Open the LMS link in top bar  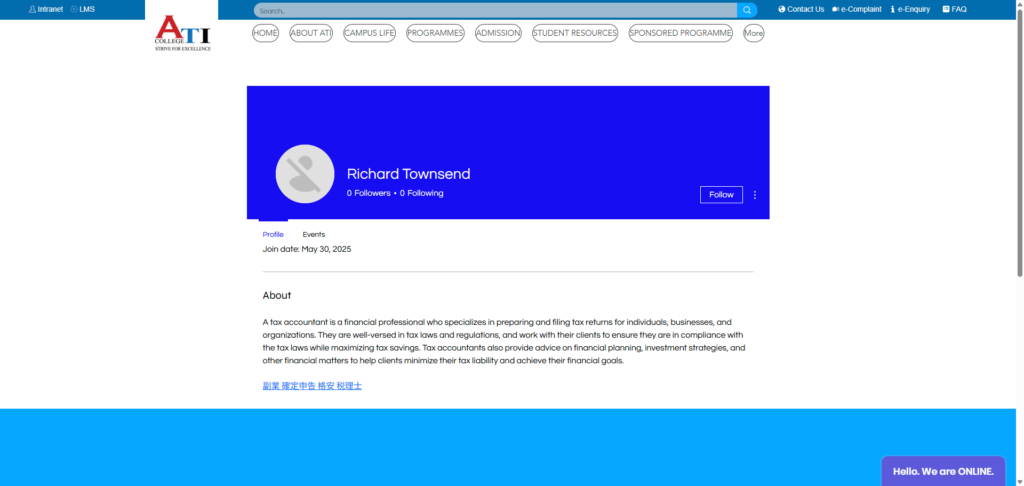(83, 9)
